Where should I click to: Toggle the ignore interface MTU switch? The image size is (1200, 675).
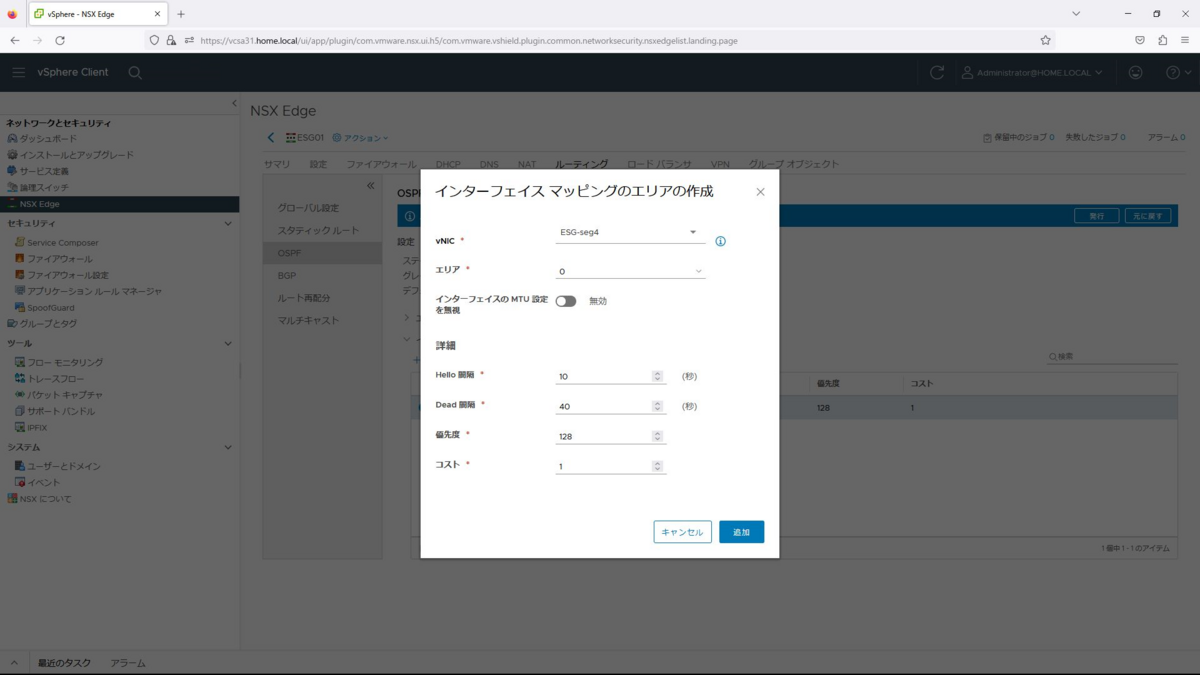point(566,301)
